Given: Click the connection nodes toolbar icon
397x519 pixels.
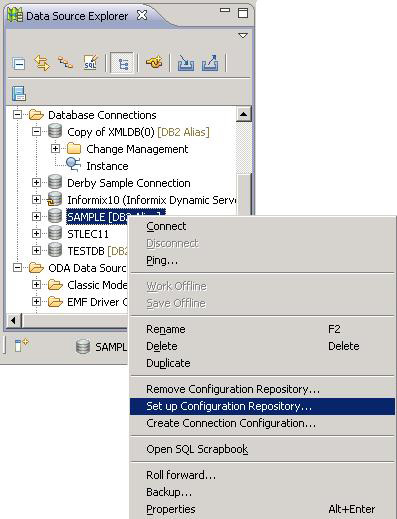Looking at the screenshot, I should (x=66, y=63).
